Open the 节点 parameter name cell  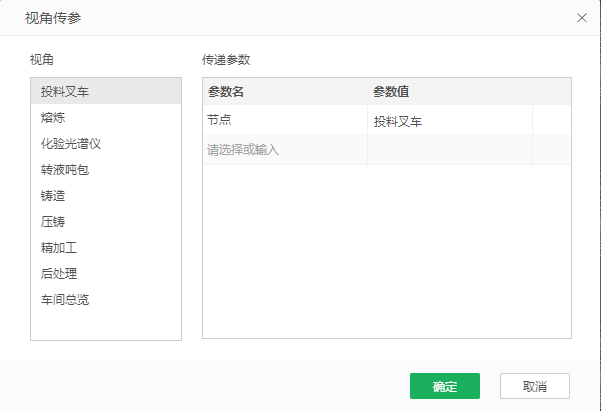click(284, 120)
